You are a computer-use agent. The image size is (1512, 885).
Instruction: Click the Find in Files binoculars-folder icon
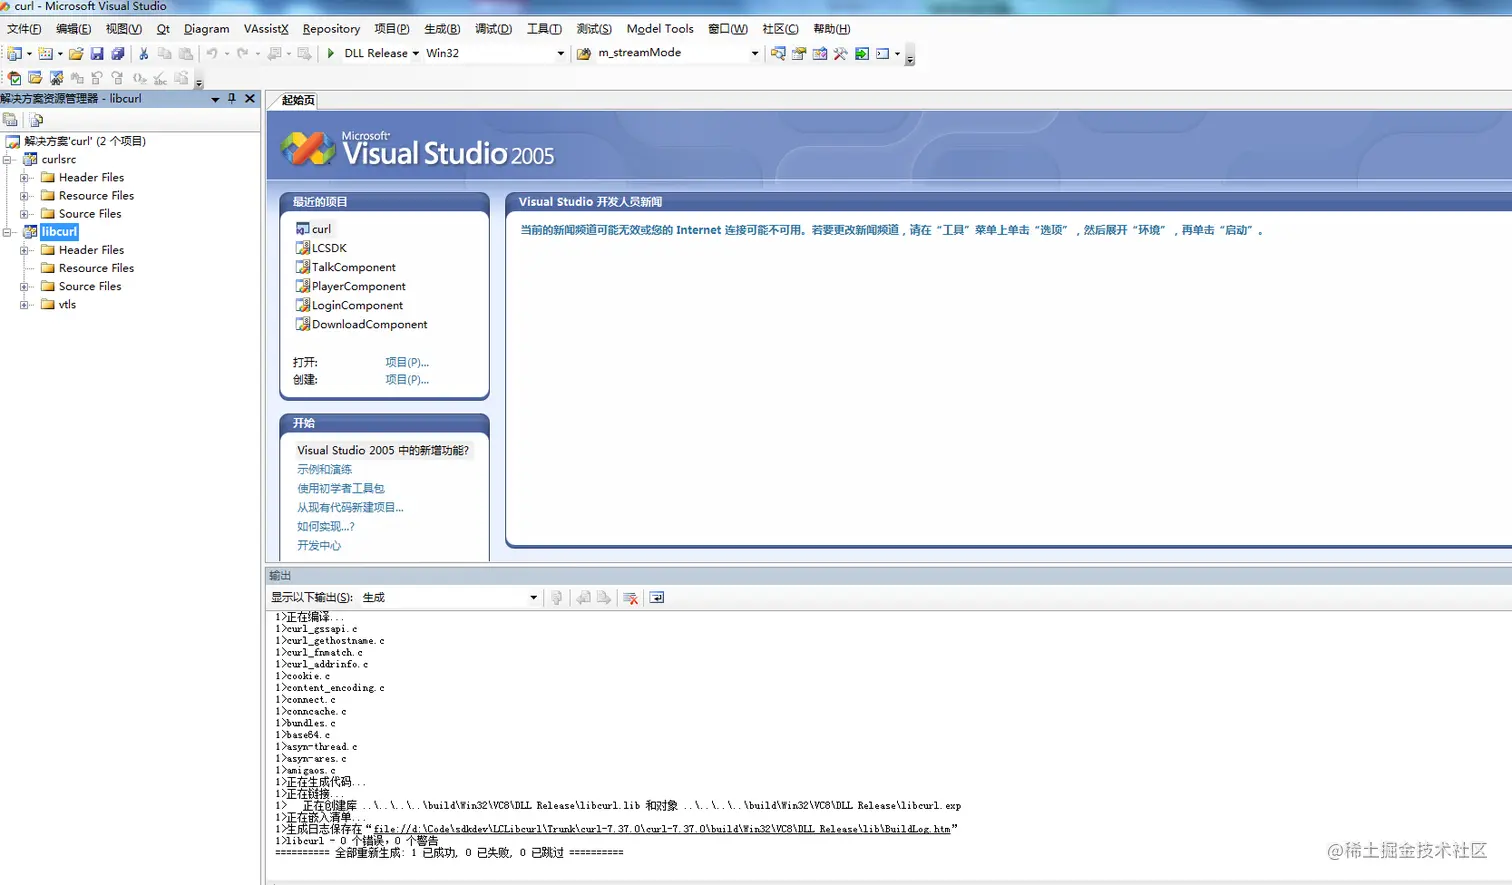pos(584,53)
